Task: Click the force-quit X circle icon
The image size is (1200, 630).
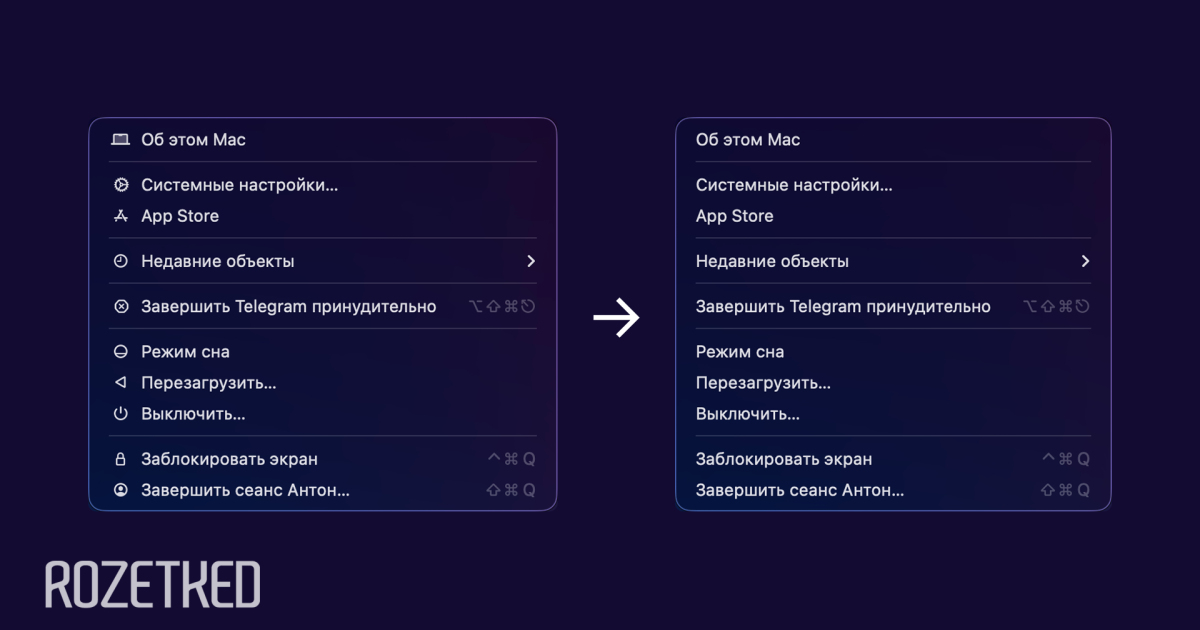Action: pyautogui.click(x=121, y=307)
